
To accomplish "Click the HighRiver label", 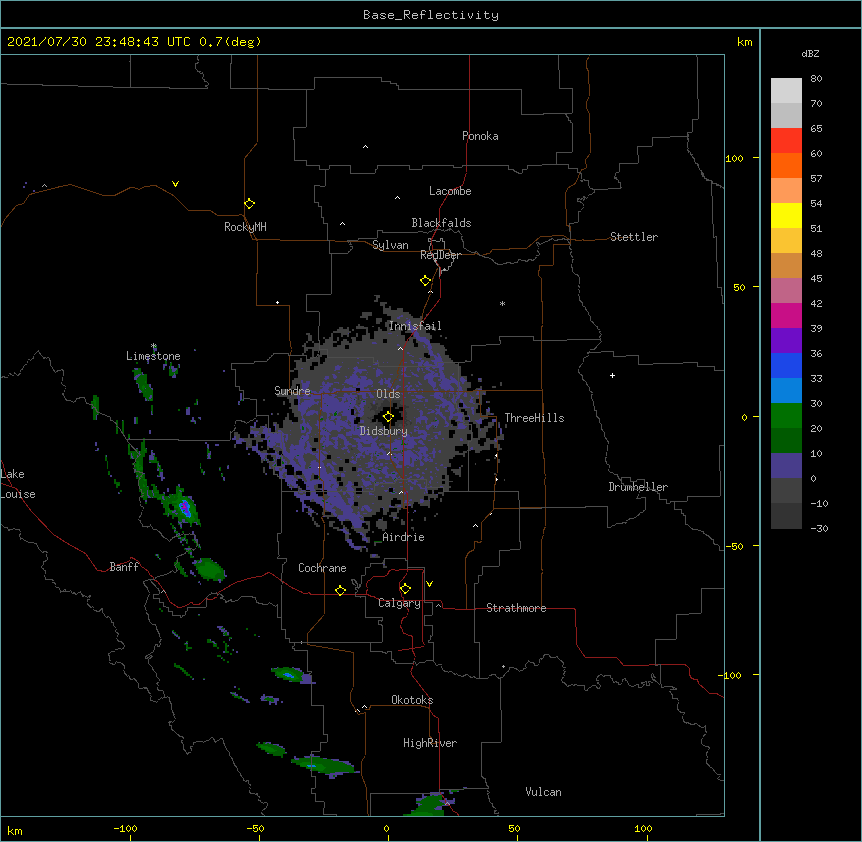I will [x=430, y=743].
